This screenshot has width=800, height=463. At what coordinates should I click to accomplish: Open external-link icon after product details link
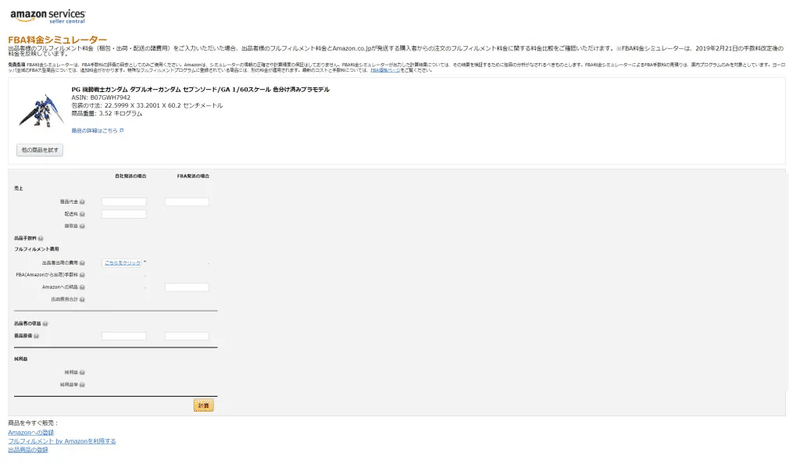click(x=121, y=131)
